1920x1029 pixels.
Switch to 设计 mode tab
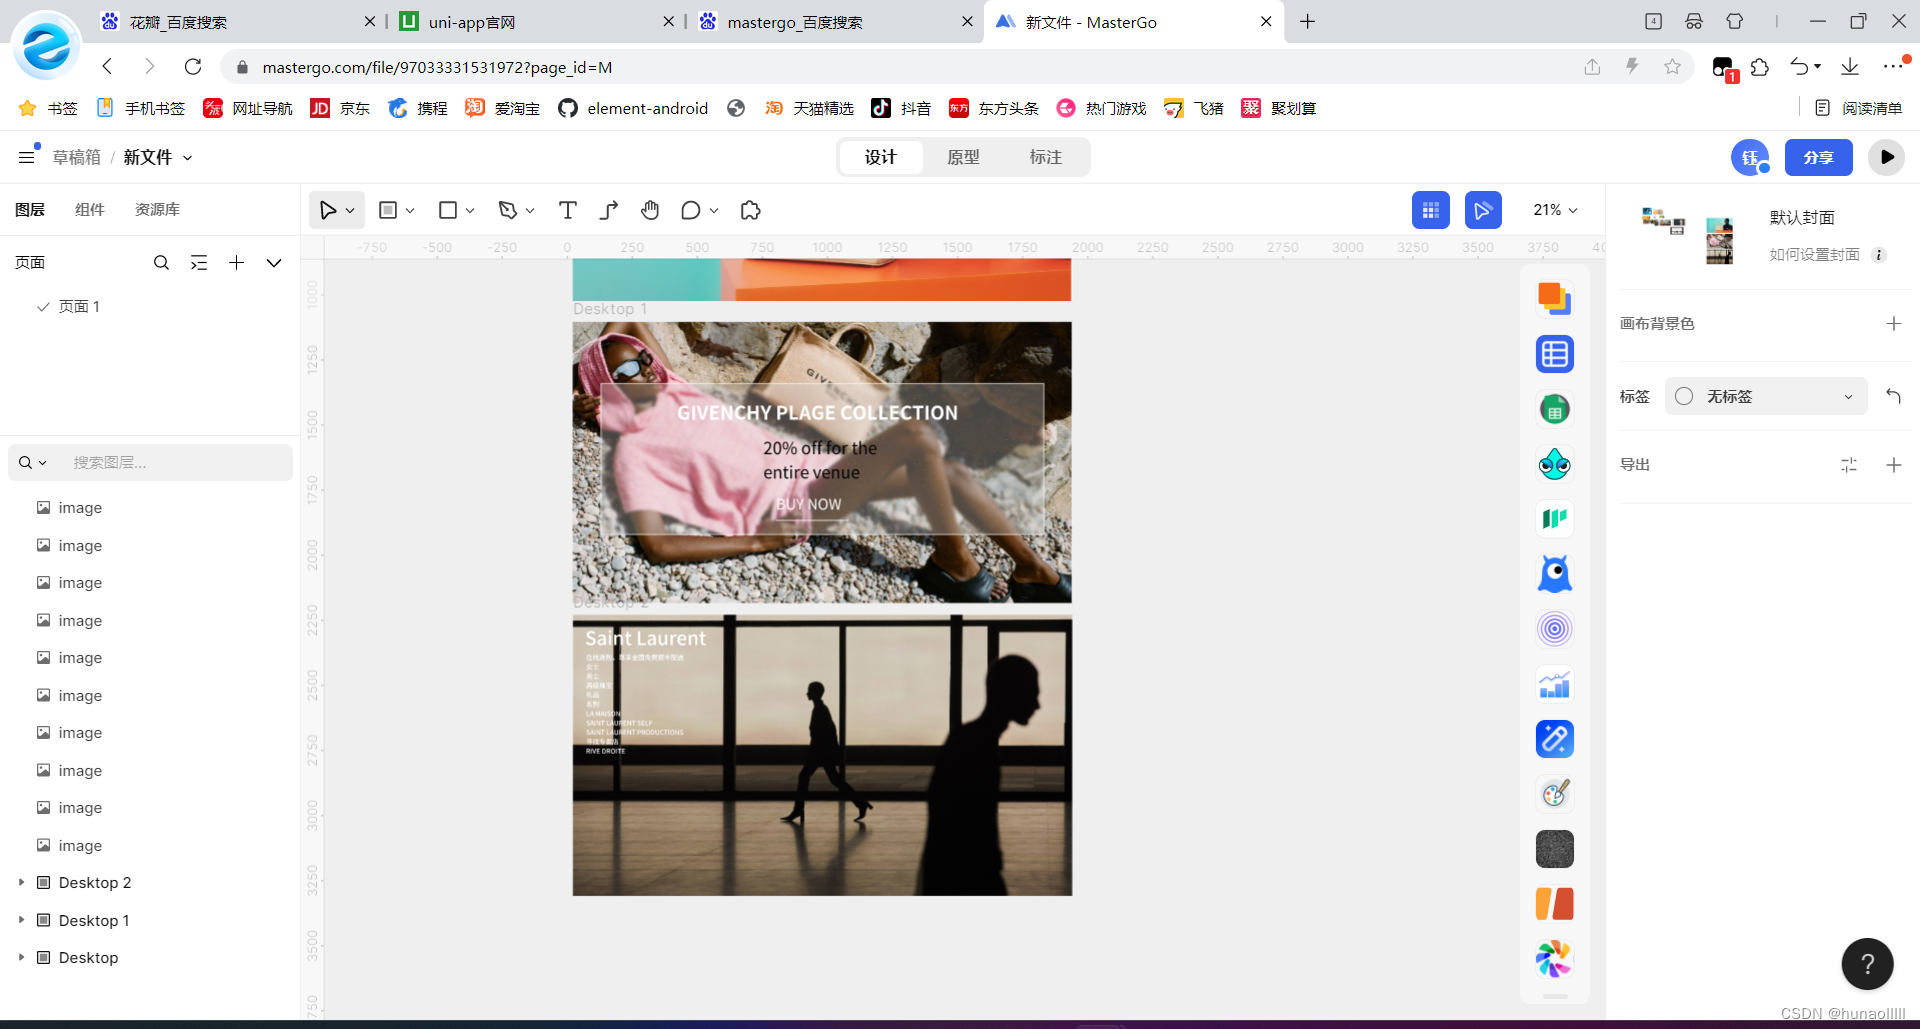click(x=881, y=157)
